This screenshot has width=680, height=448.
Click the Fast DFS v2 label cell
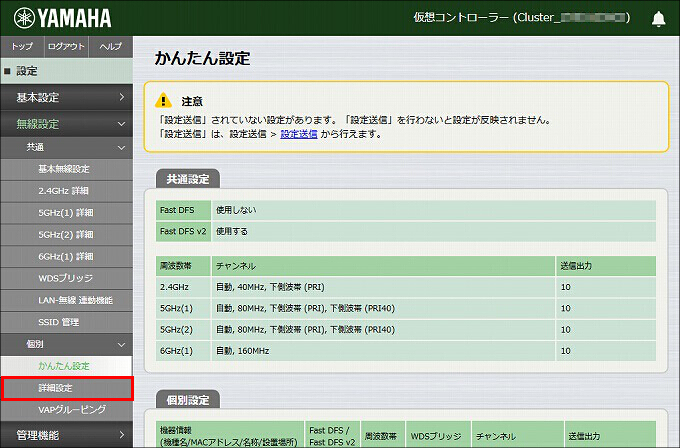tap(183, 231)
